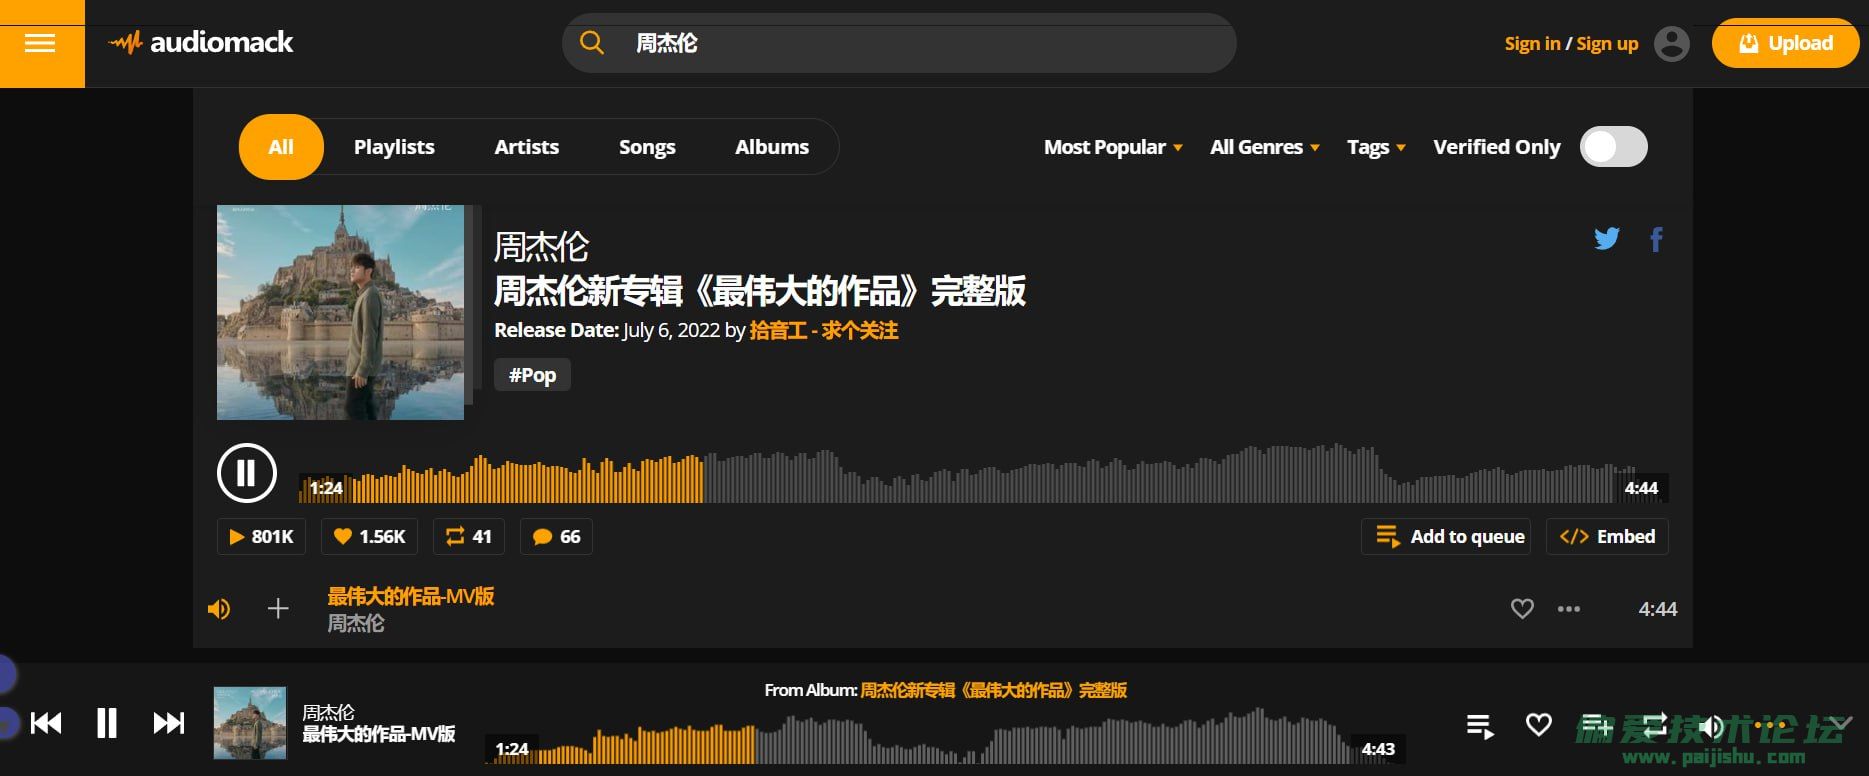
Task: Share the album on Twitter
Action: 1606,239
